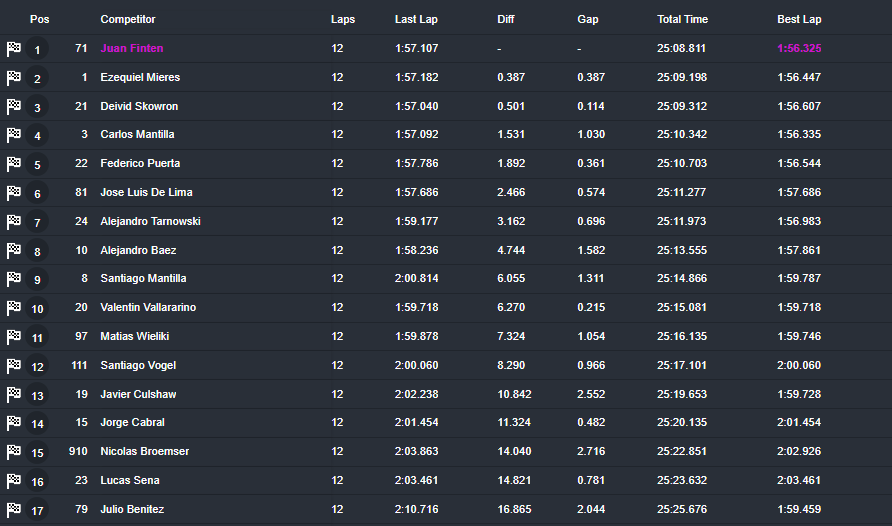Select Ezequiel Mieres competitor name
892x526 pixels.
coord(140,77)
